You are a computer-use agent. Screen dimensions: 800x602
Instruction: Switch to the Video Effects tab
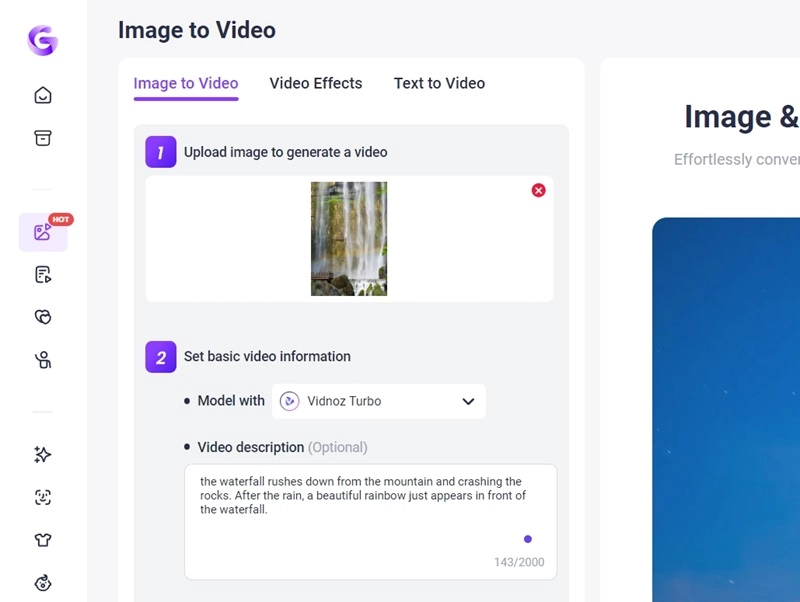[x=316, y=83]
